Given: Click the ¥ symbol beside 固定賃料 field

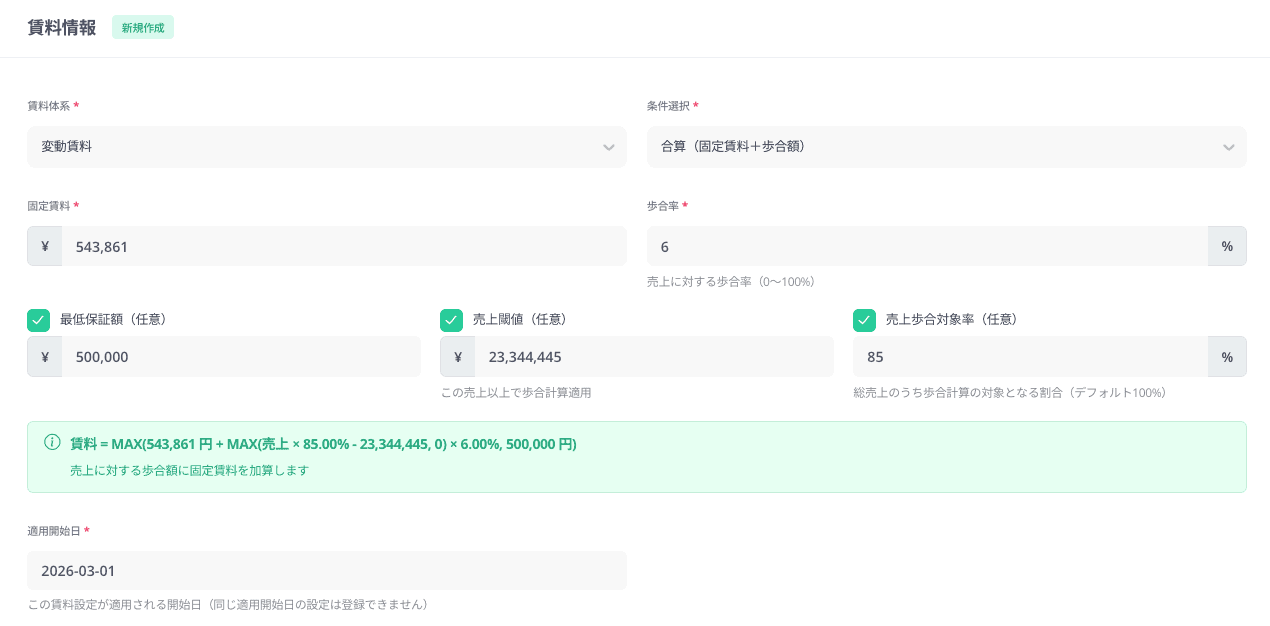Looking at the screenshot, I should (x=44, y=246).
